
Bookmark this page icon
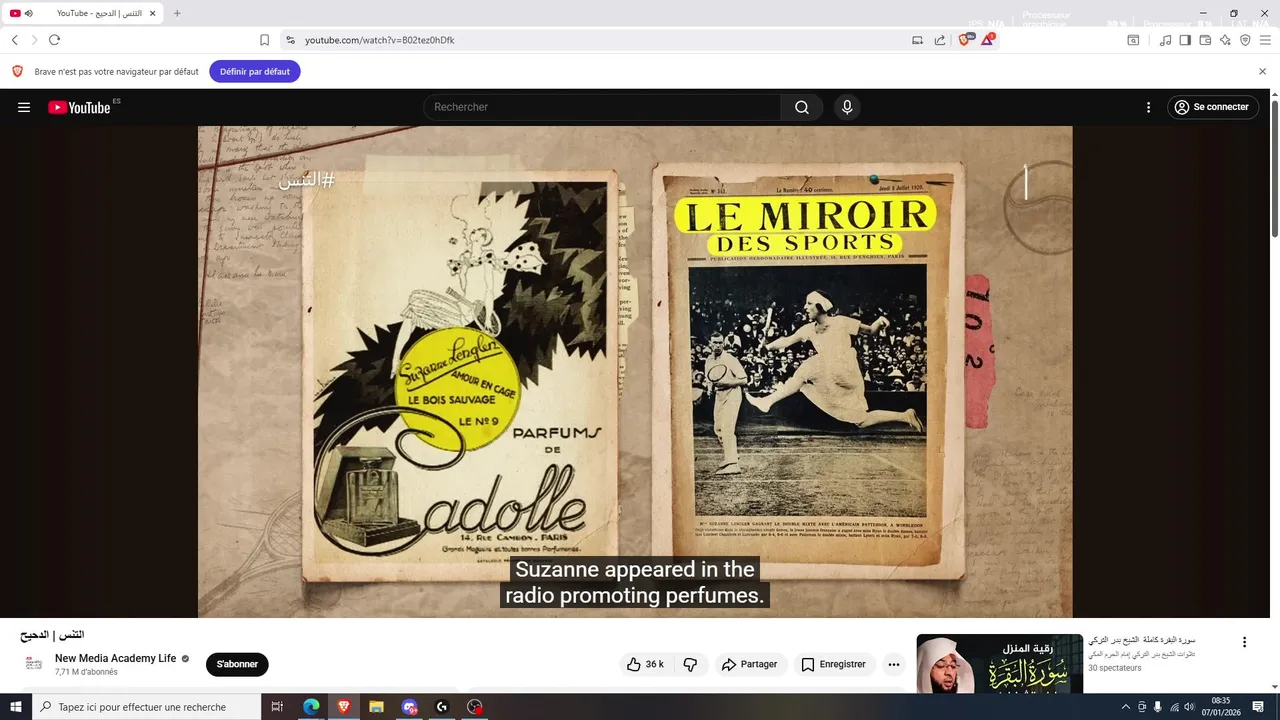click(264, 40)
